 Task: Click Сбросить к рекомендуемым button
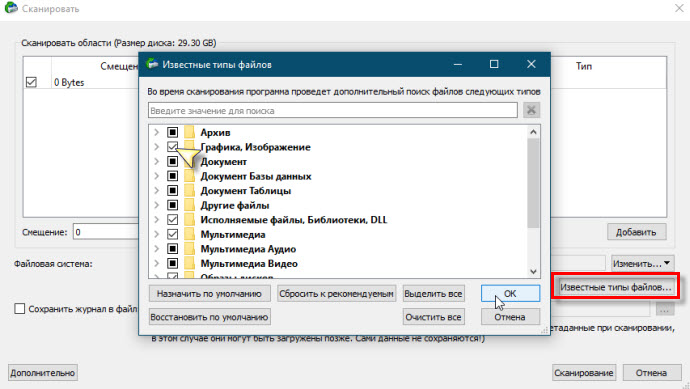336,294
